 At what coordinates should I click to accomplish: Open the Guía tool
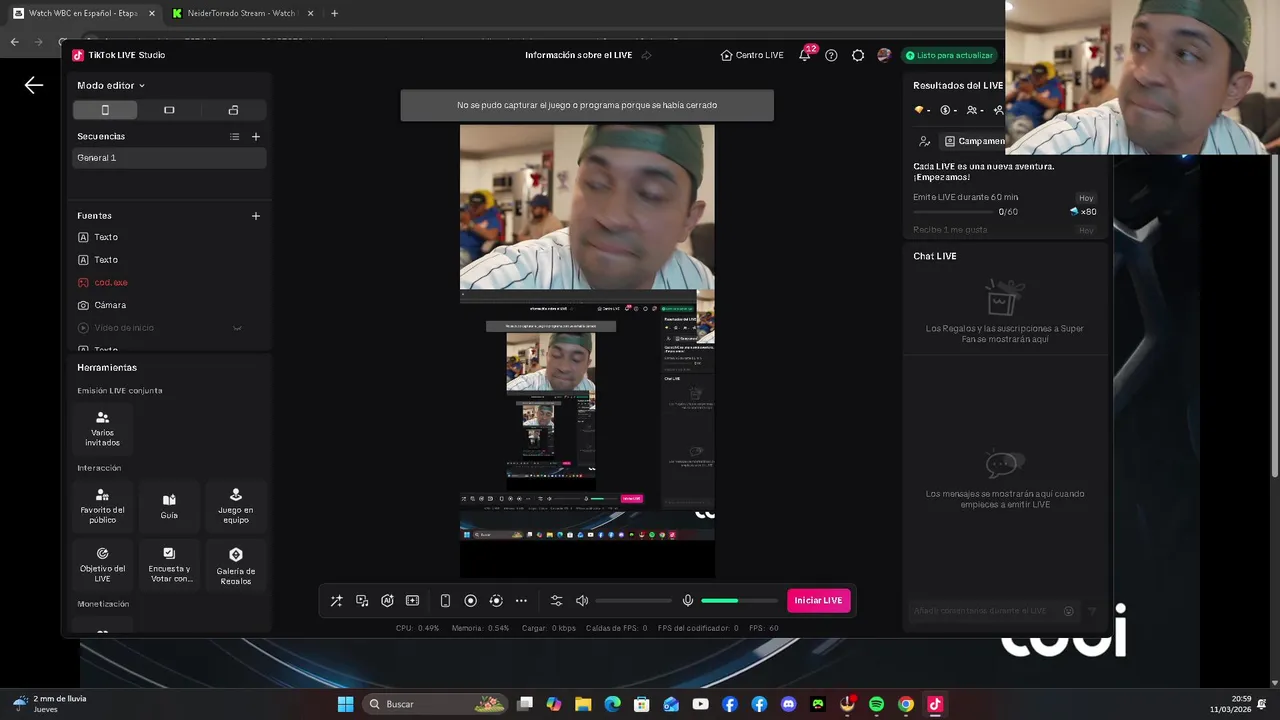[x=169, y=506]
